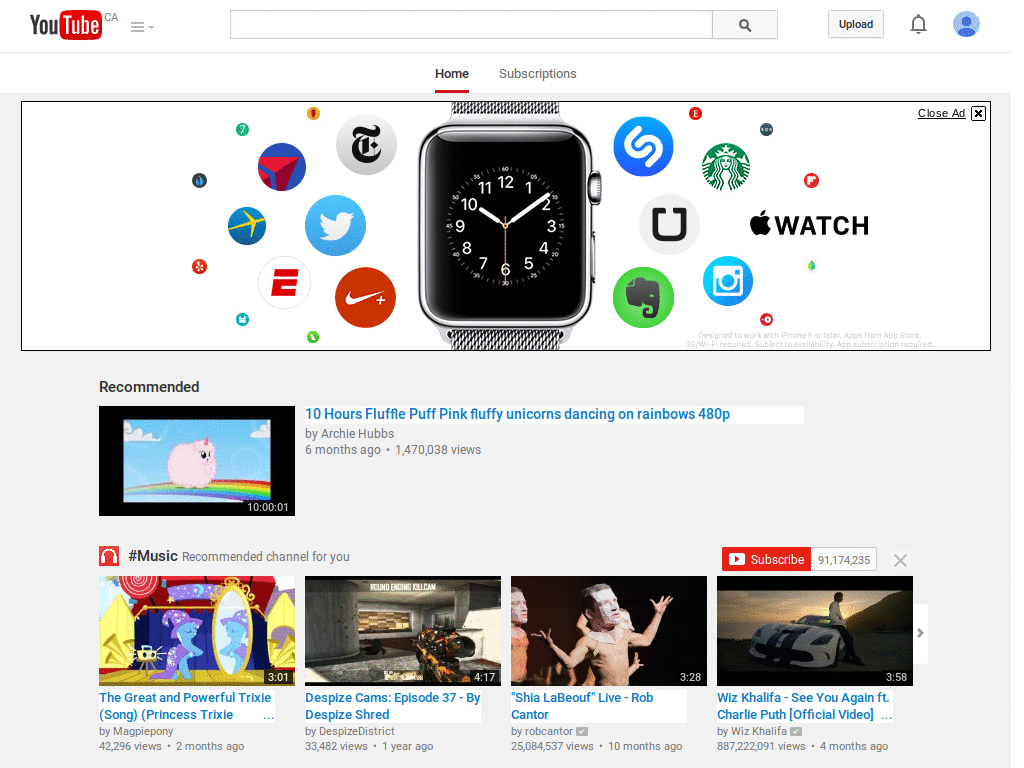Dismiss the #Music recommendation with X
This screenshot has width=1024, height=768.
900,560
